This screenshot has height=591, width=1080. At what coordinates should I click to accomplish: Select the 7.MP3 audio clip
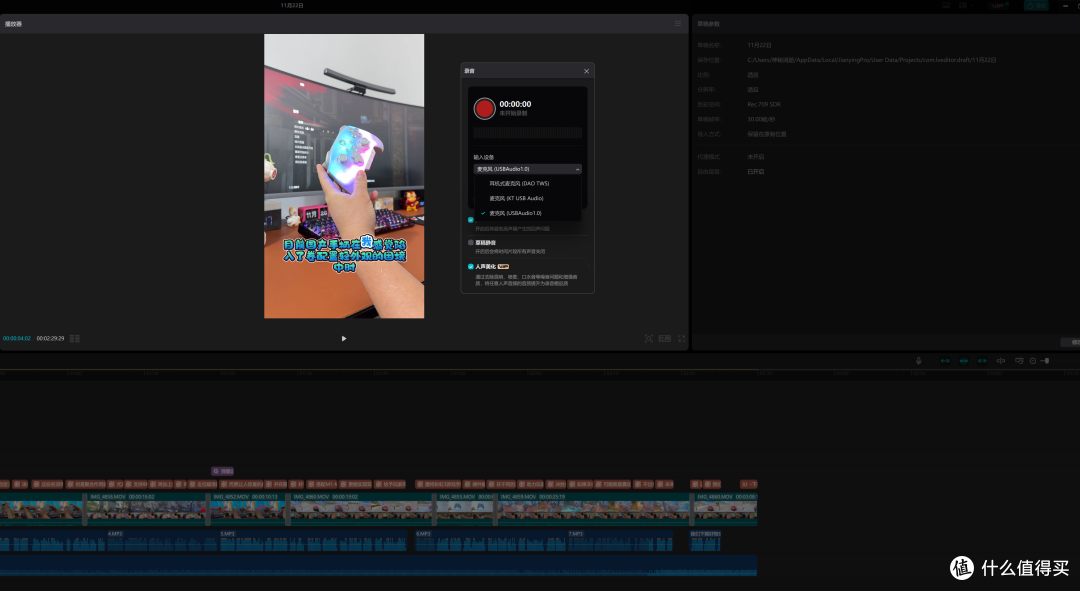(620, 540)
